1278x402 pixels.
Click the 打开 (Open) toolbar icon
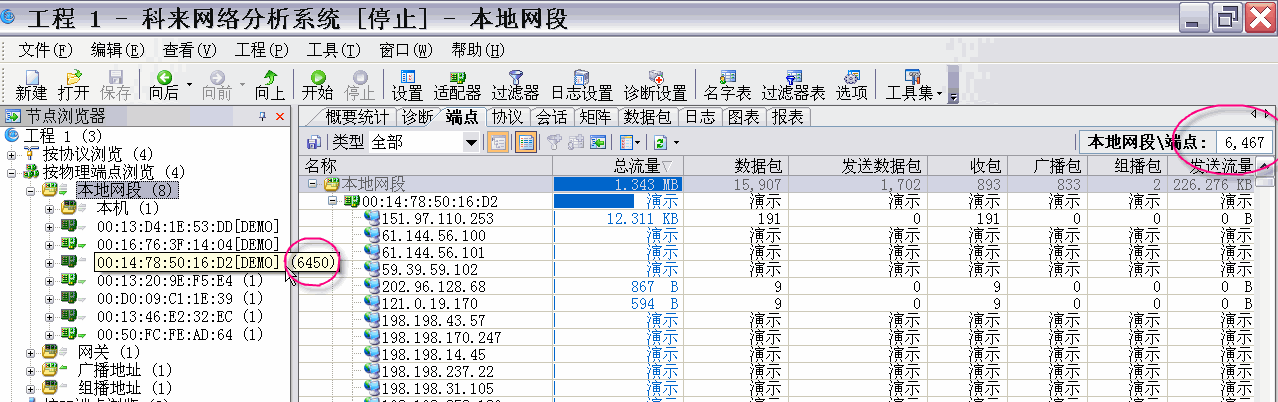tap(73, 84)
